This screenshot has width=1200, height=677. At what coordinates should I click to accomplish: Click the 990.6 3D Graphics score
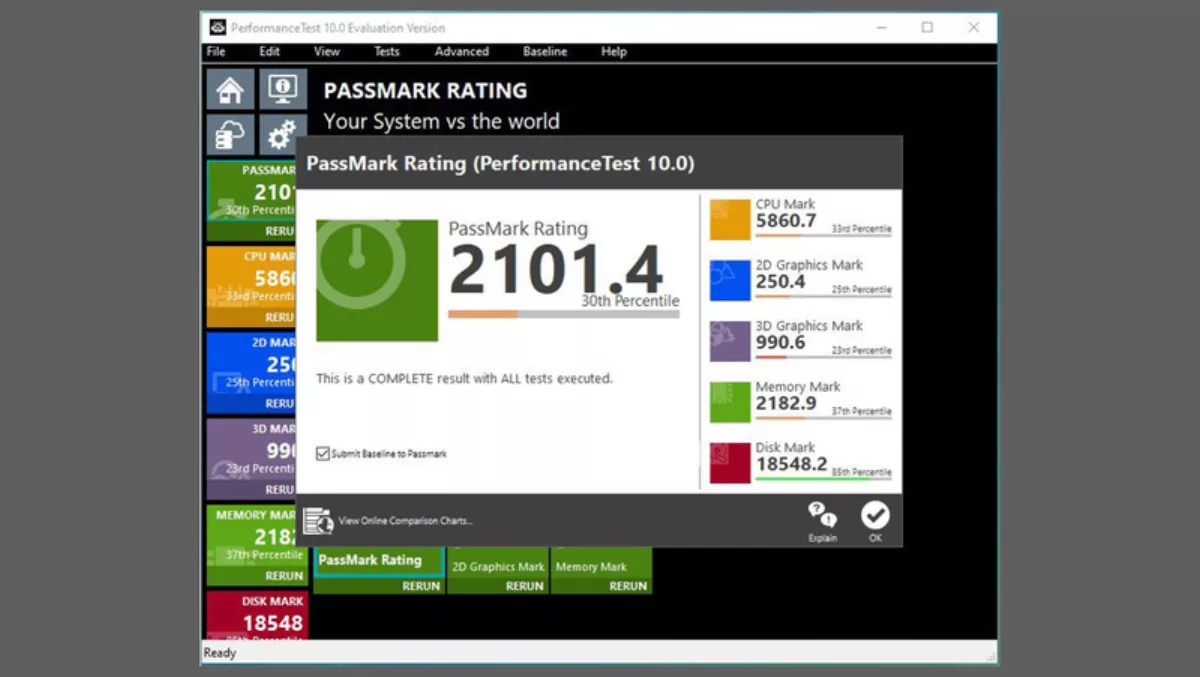coord(781,343)
